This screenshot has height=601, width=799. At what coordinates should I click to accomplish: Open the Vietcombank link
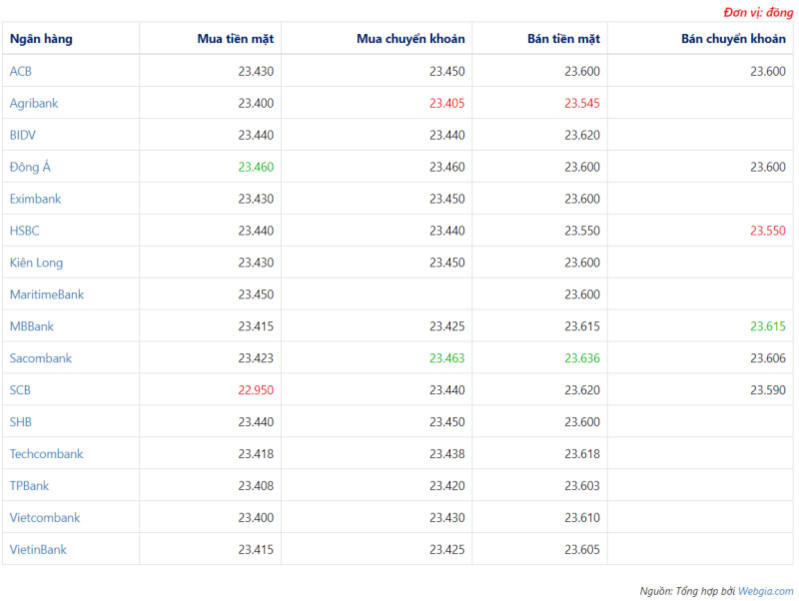pyautogui.click(x=45, y=518)
